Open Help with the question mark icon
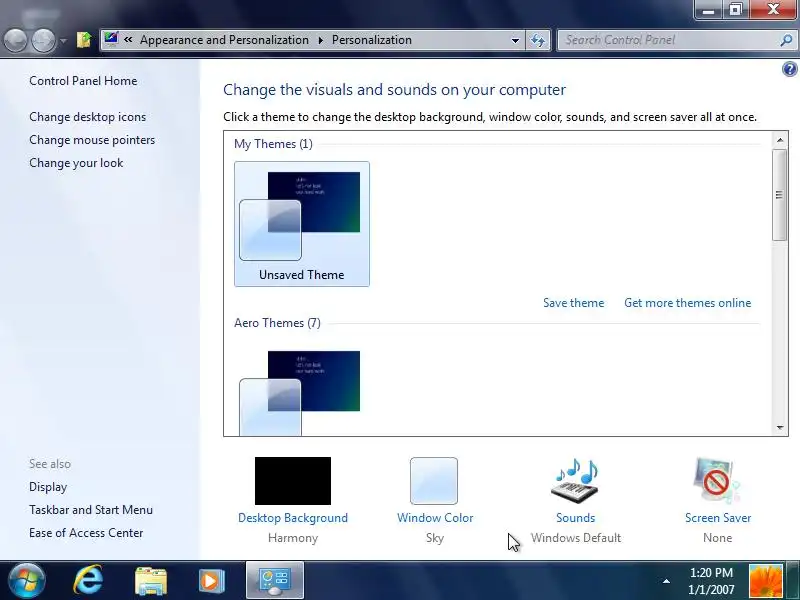This screenshot has height=600, width=800. (x=789, y=69)
